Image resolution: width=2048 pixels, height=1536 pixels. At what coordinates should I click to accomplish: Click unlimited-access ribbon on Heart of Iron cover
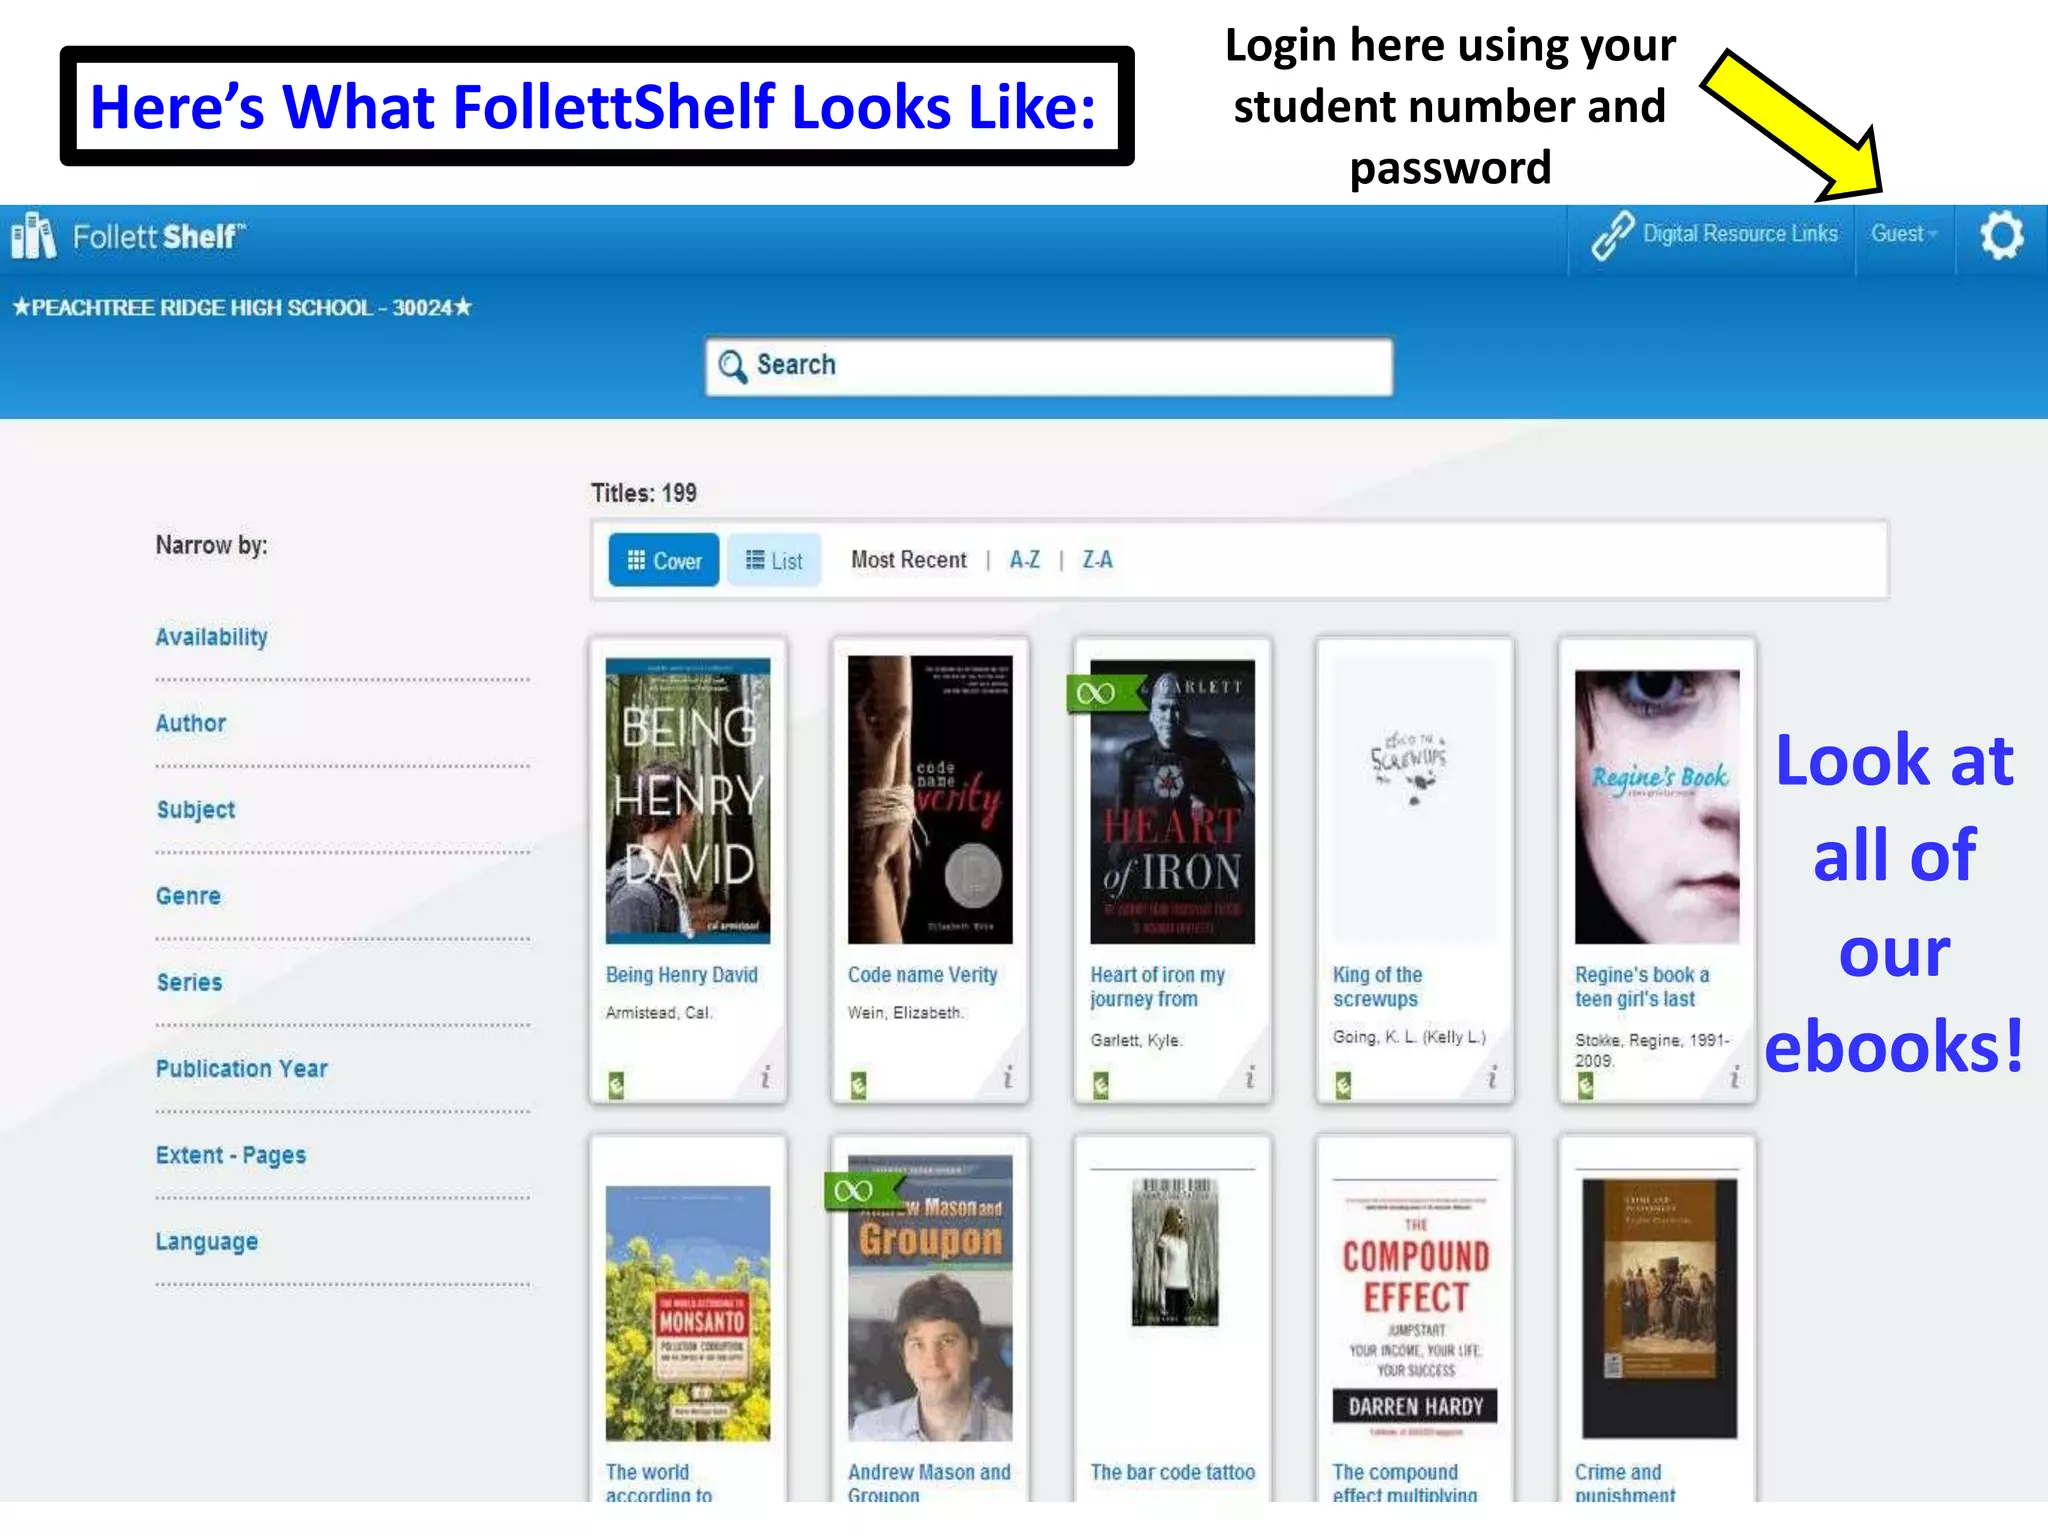(1104, 693)
